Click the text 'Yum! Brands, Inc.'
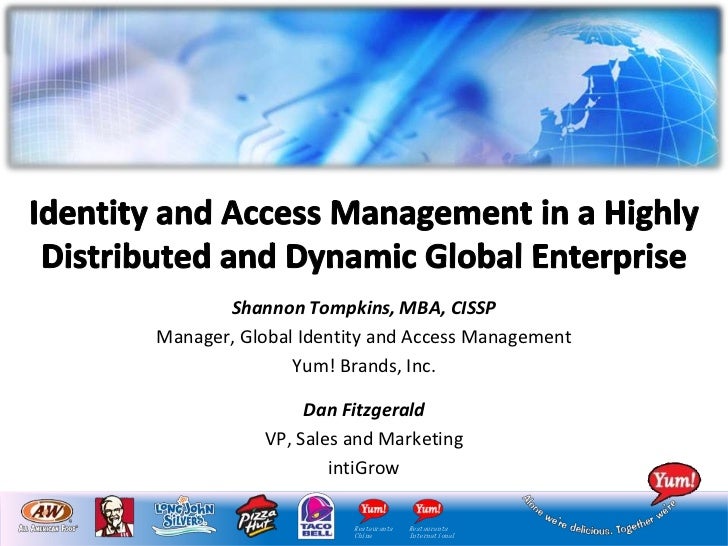Viewport: 728px width, 546px height. click(364, 366)
